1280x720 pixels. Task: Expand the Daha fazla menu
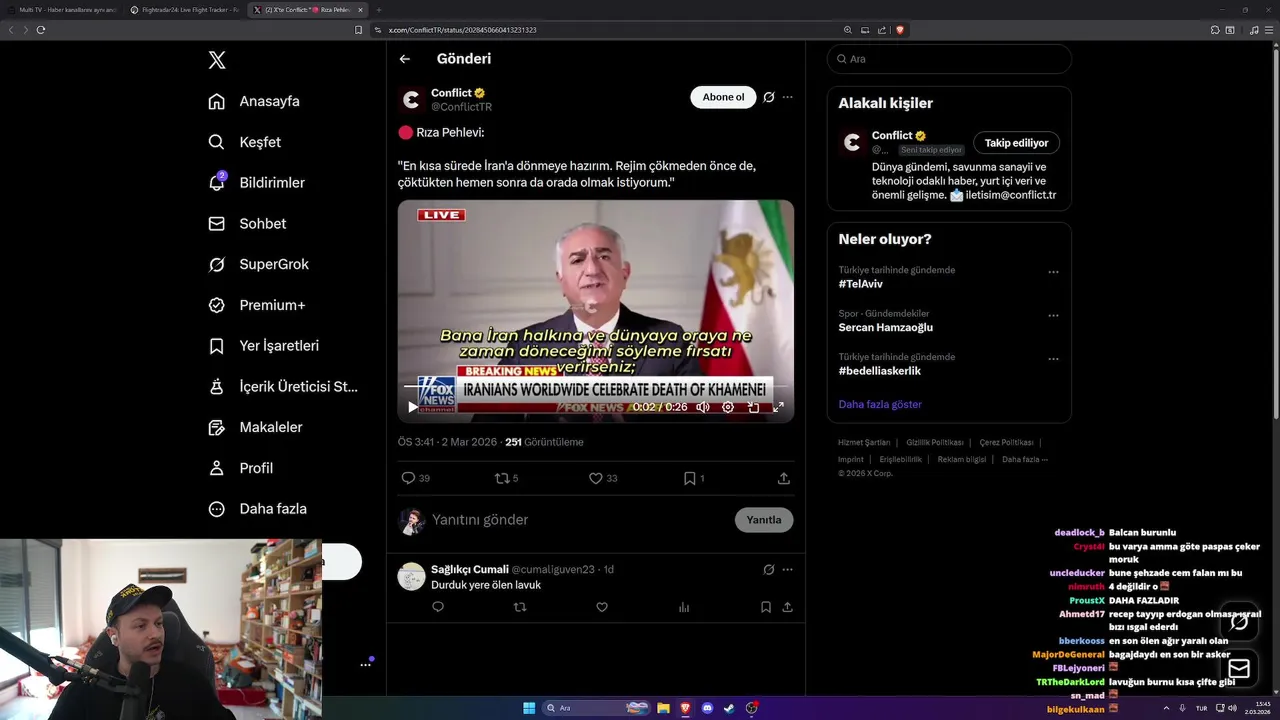point(258,509)
